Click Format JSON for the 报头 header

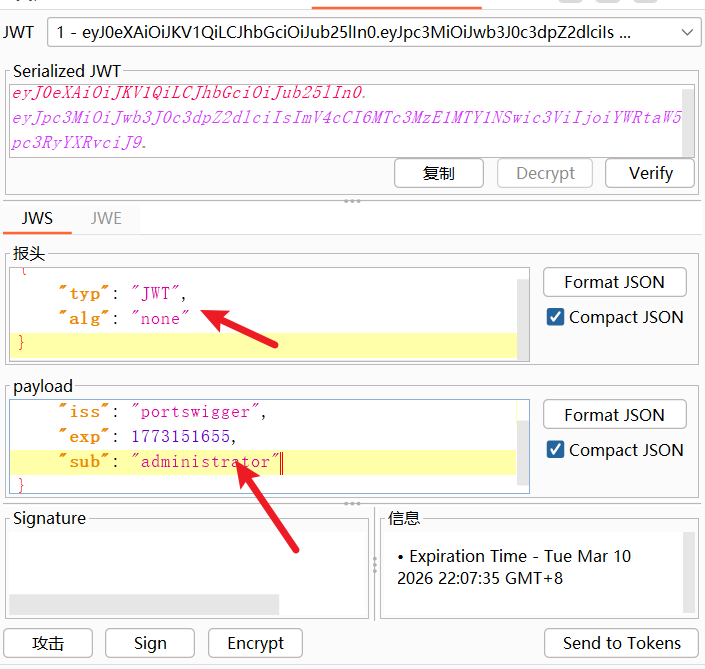(614, 282)
